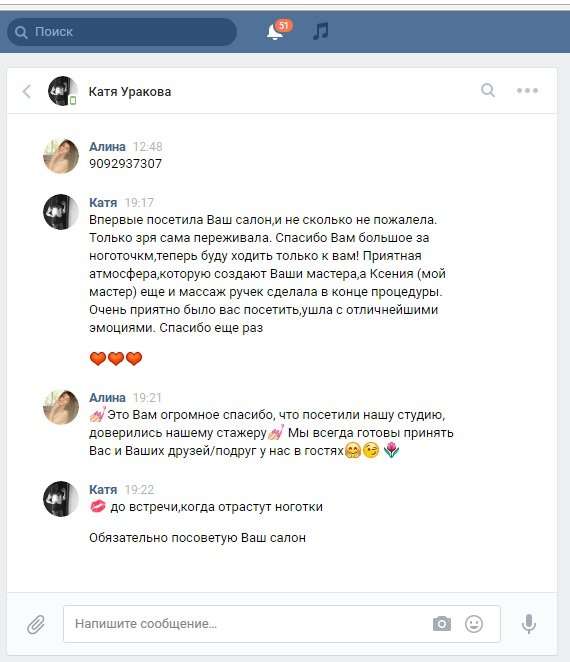
Task: Click the Поиск search field
Action: 122,32
